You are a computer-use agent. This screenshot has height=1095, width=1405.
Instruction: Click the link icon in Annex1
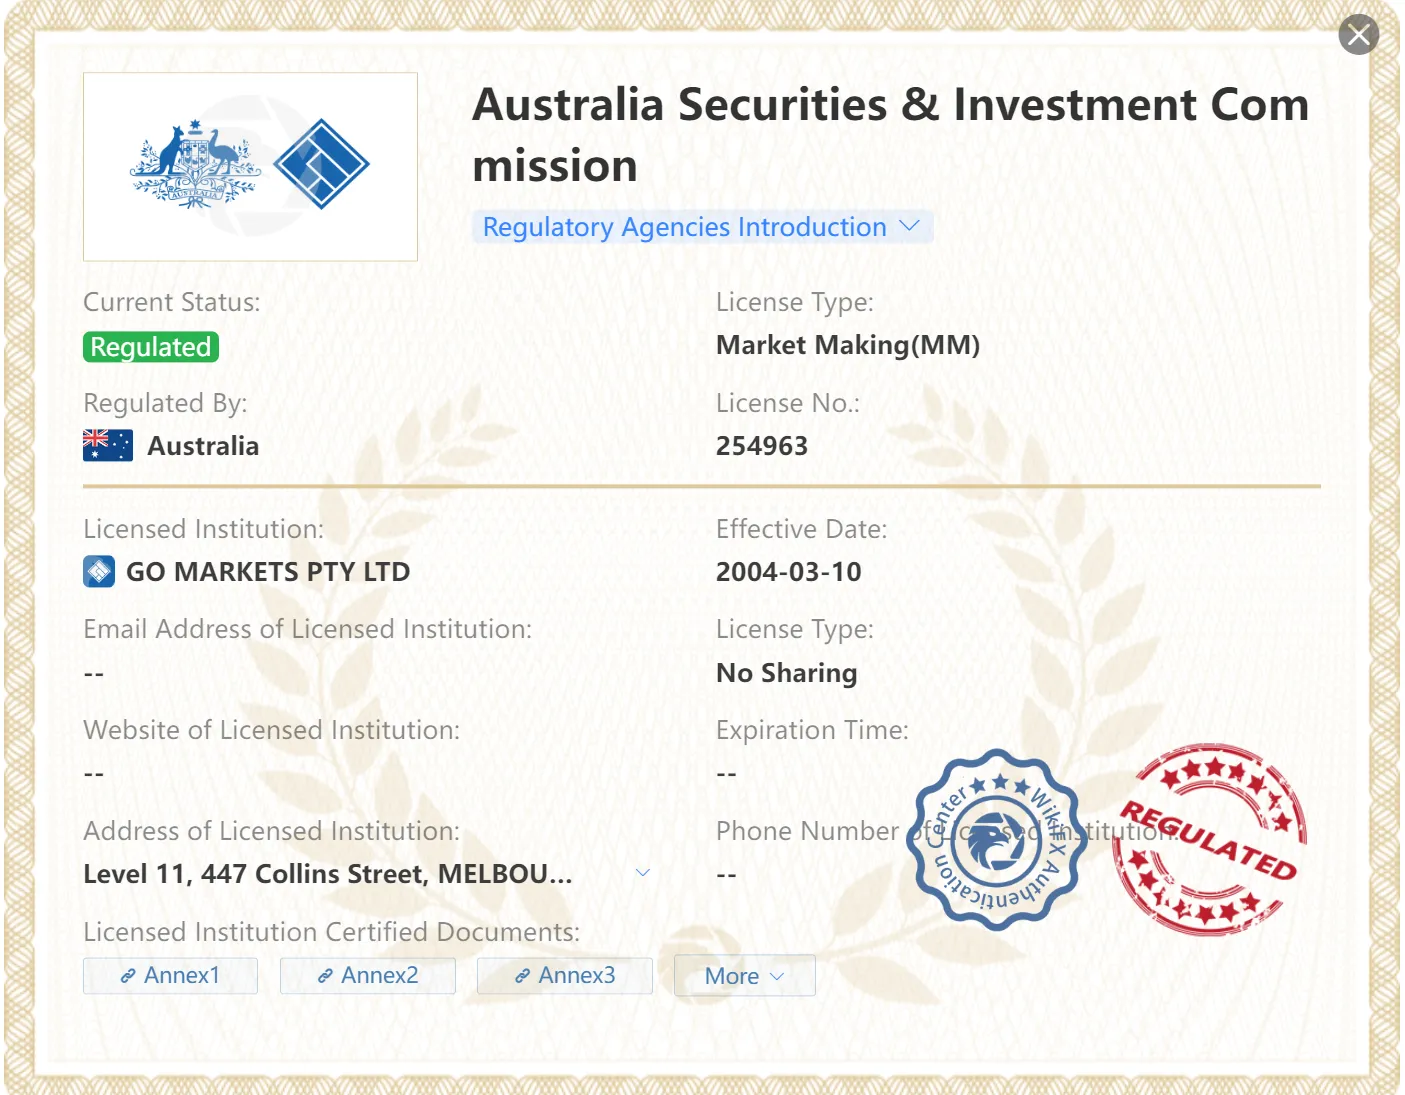pos(128,976)
